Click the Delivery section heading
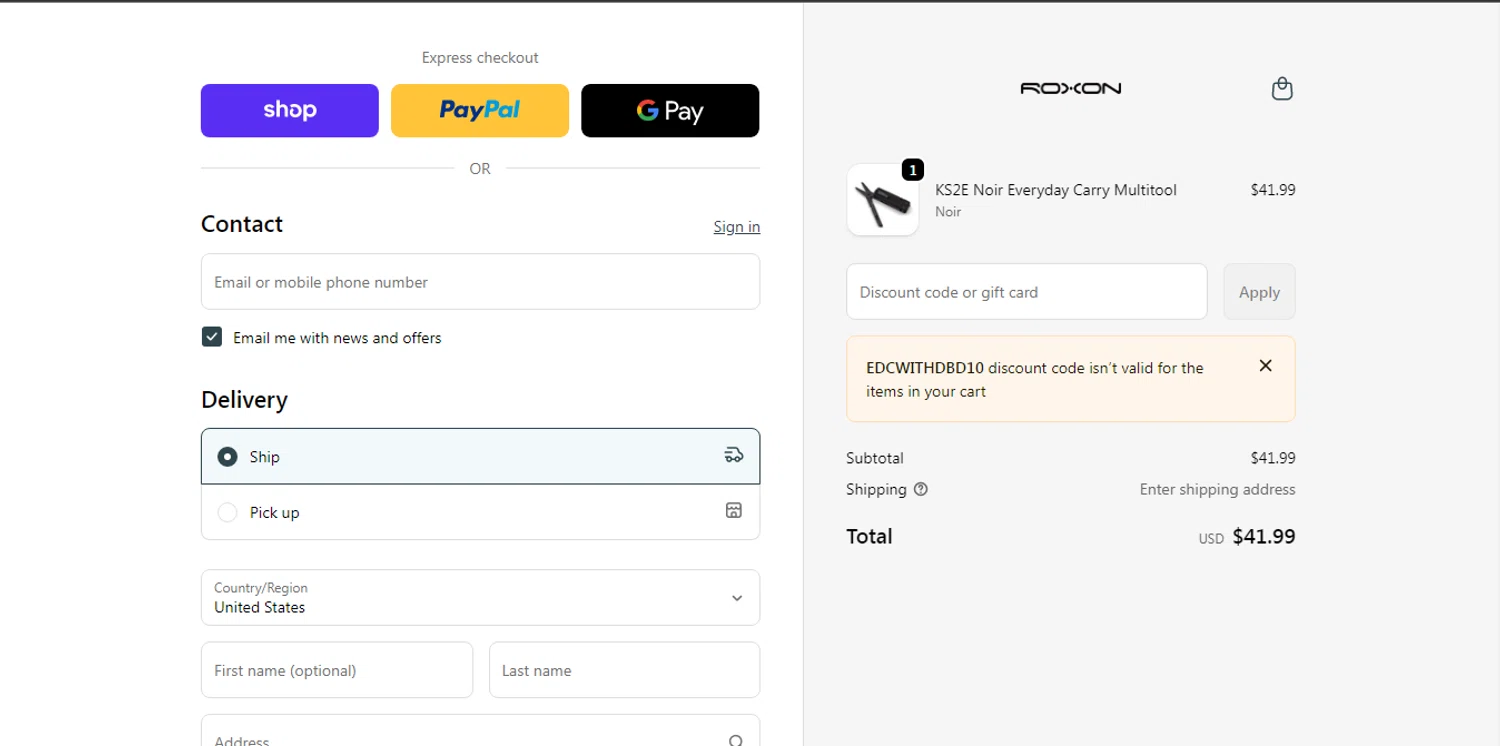 (x=244, y=400)
